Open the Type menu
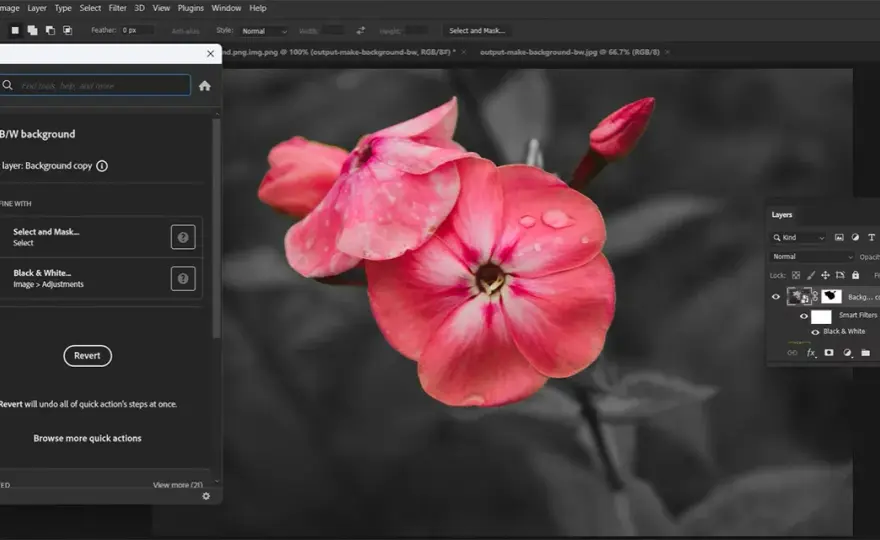The height and width of the screenshot is (540, 880). pyautogui.click(x=63, y=8)
